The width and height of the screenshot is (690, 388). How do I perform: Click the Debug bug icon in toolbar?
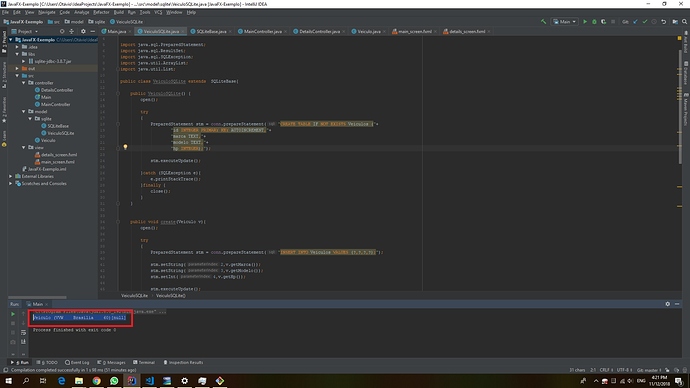tap(594, 22)
